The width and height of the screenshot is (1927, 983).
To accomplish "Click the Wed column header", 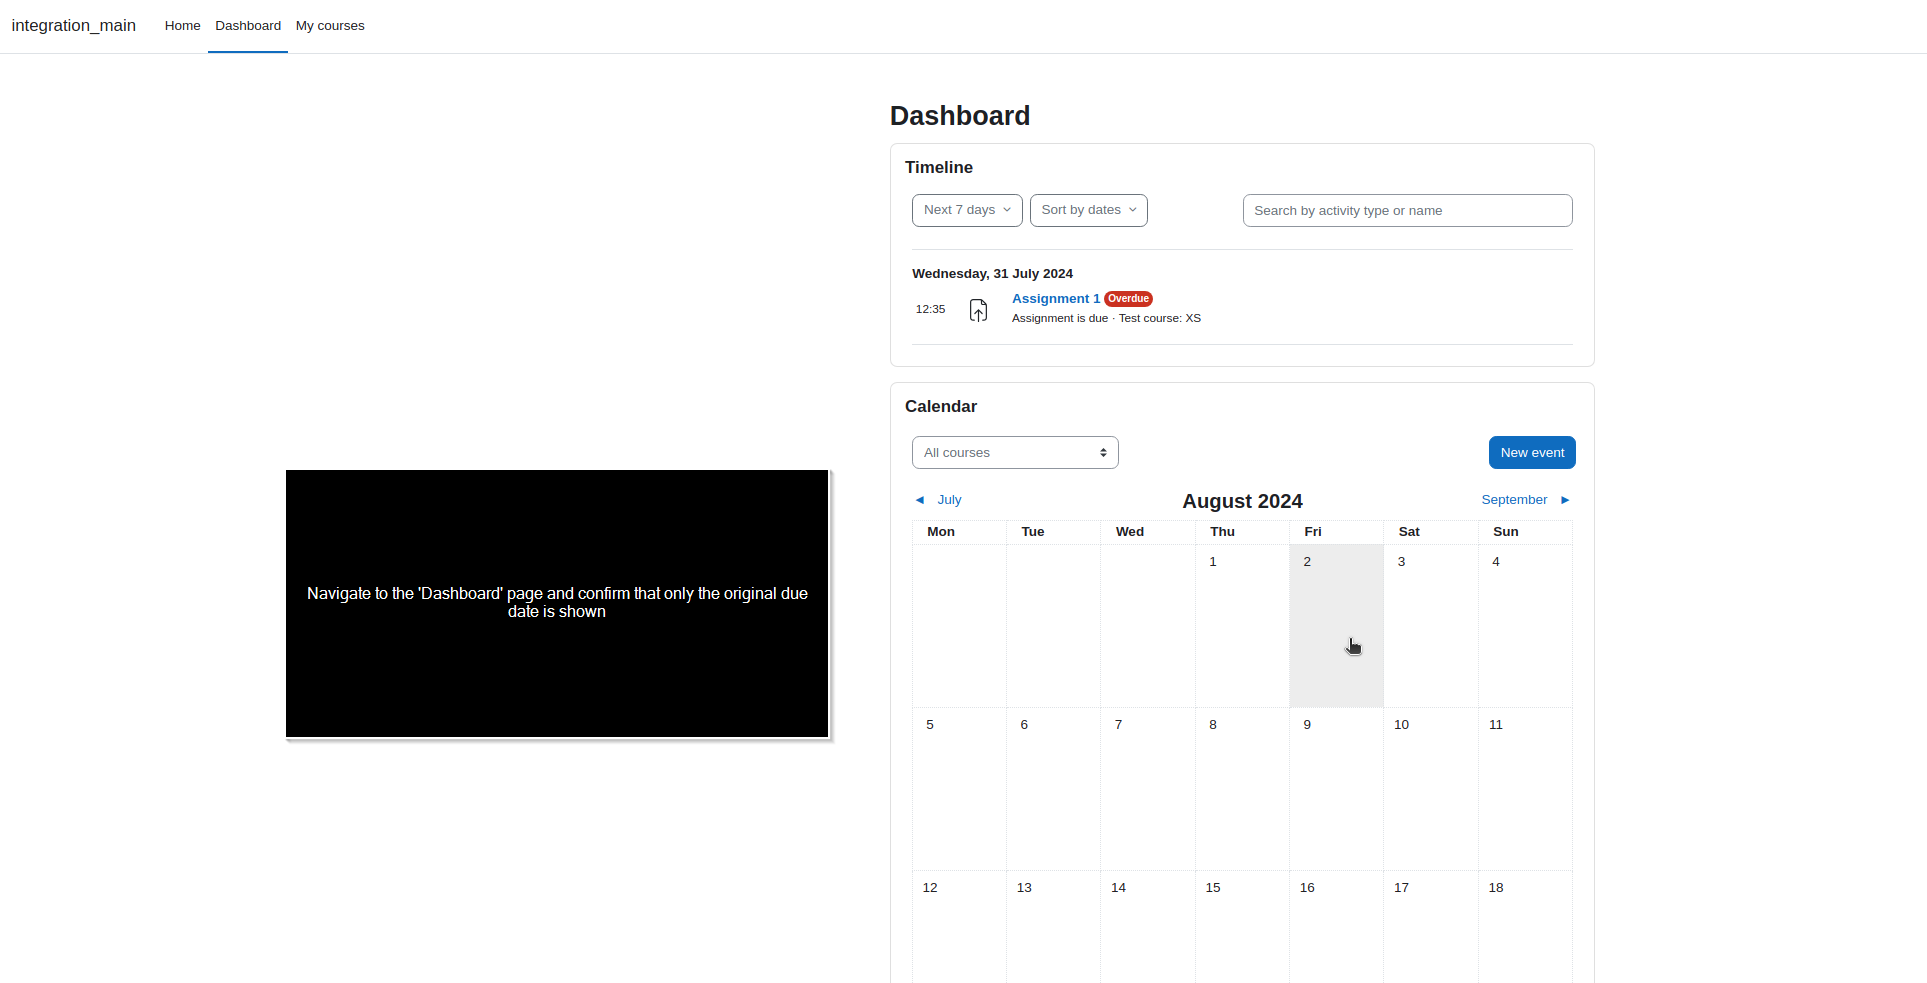I will point(1130,532).
